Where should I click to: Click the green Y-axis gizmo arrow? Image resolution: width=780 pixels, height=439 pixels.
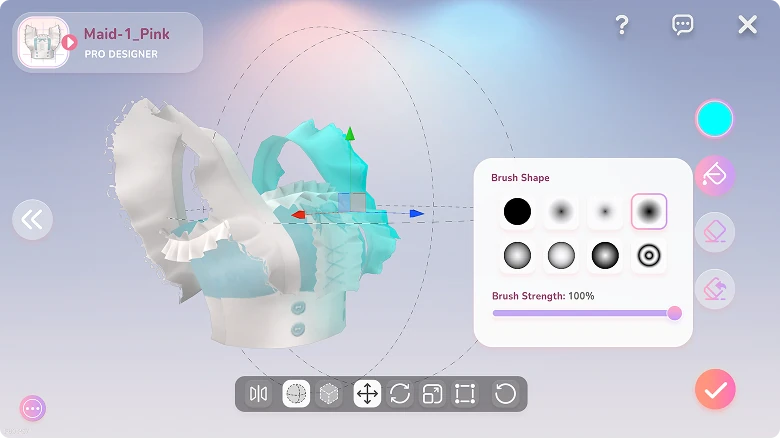pyautogui.click(x=350, y=134)
